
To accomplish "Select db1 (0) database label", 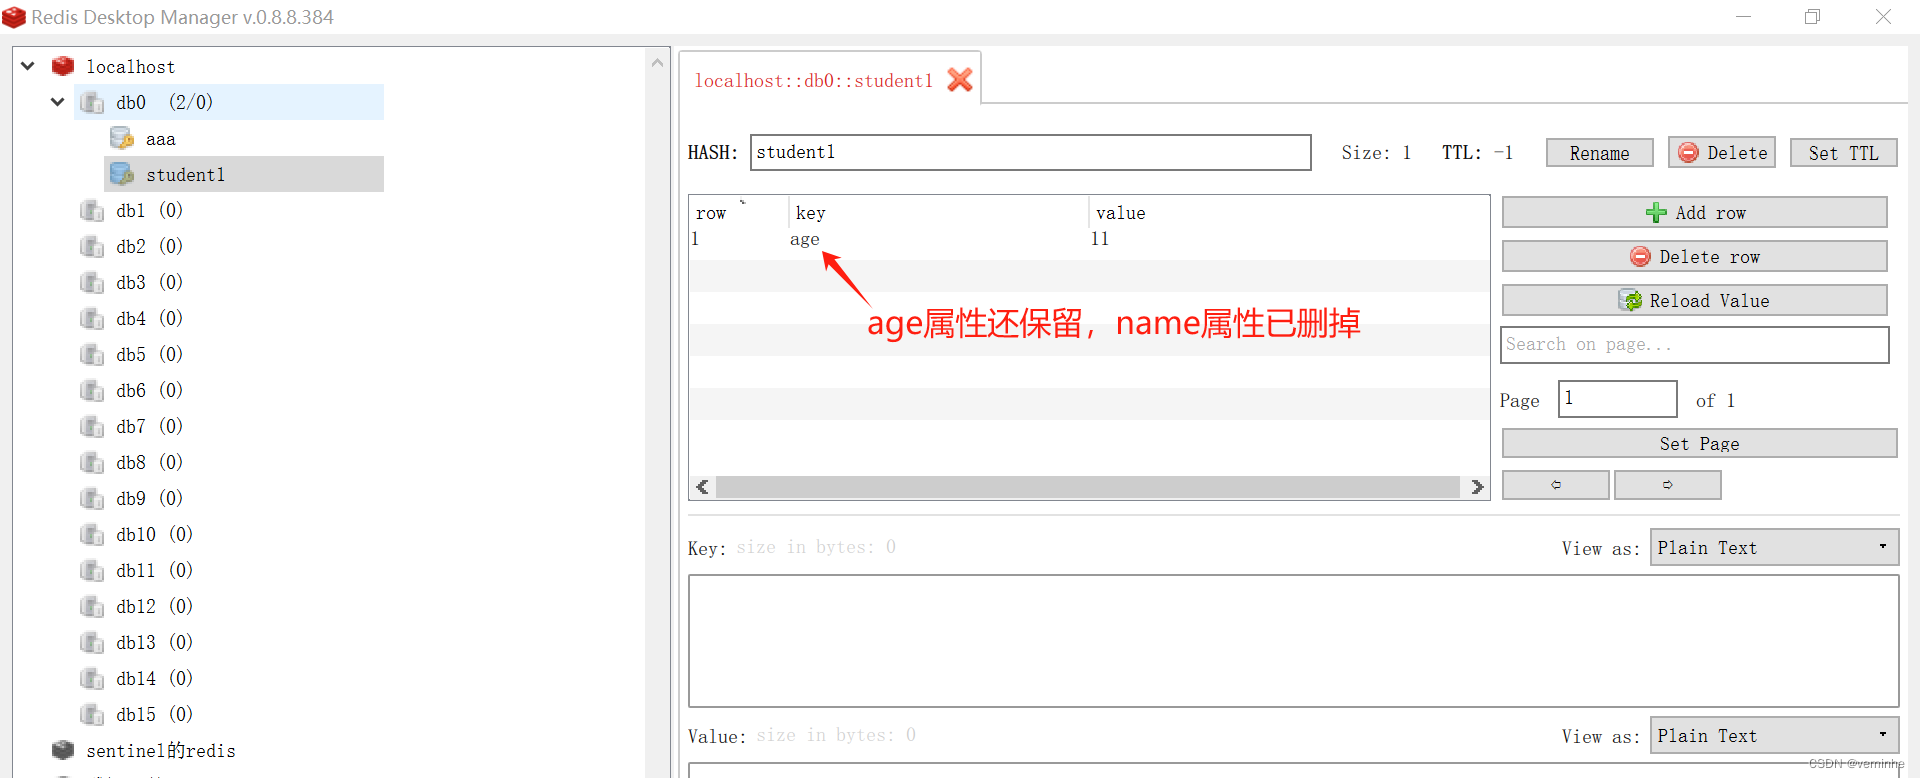I will (149, 210).
